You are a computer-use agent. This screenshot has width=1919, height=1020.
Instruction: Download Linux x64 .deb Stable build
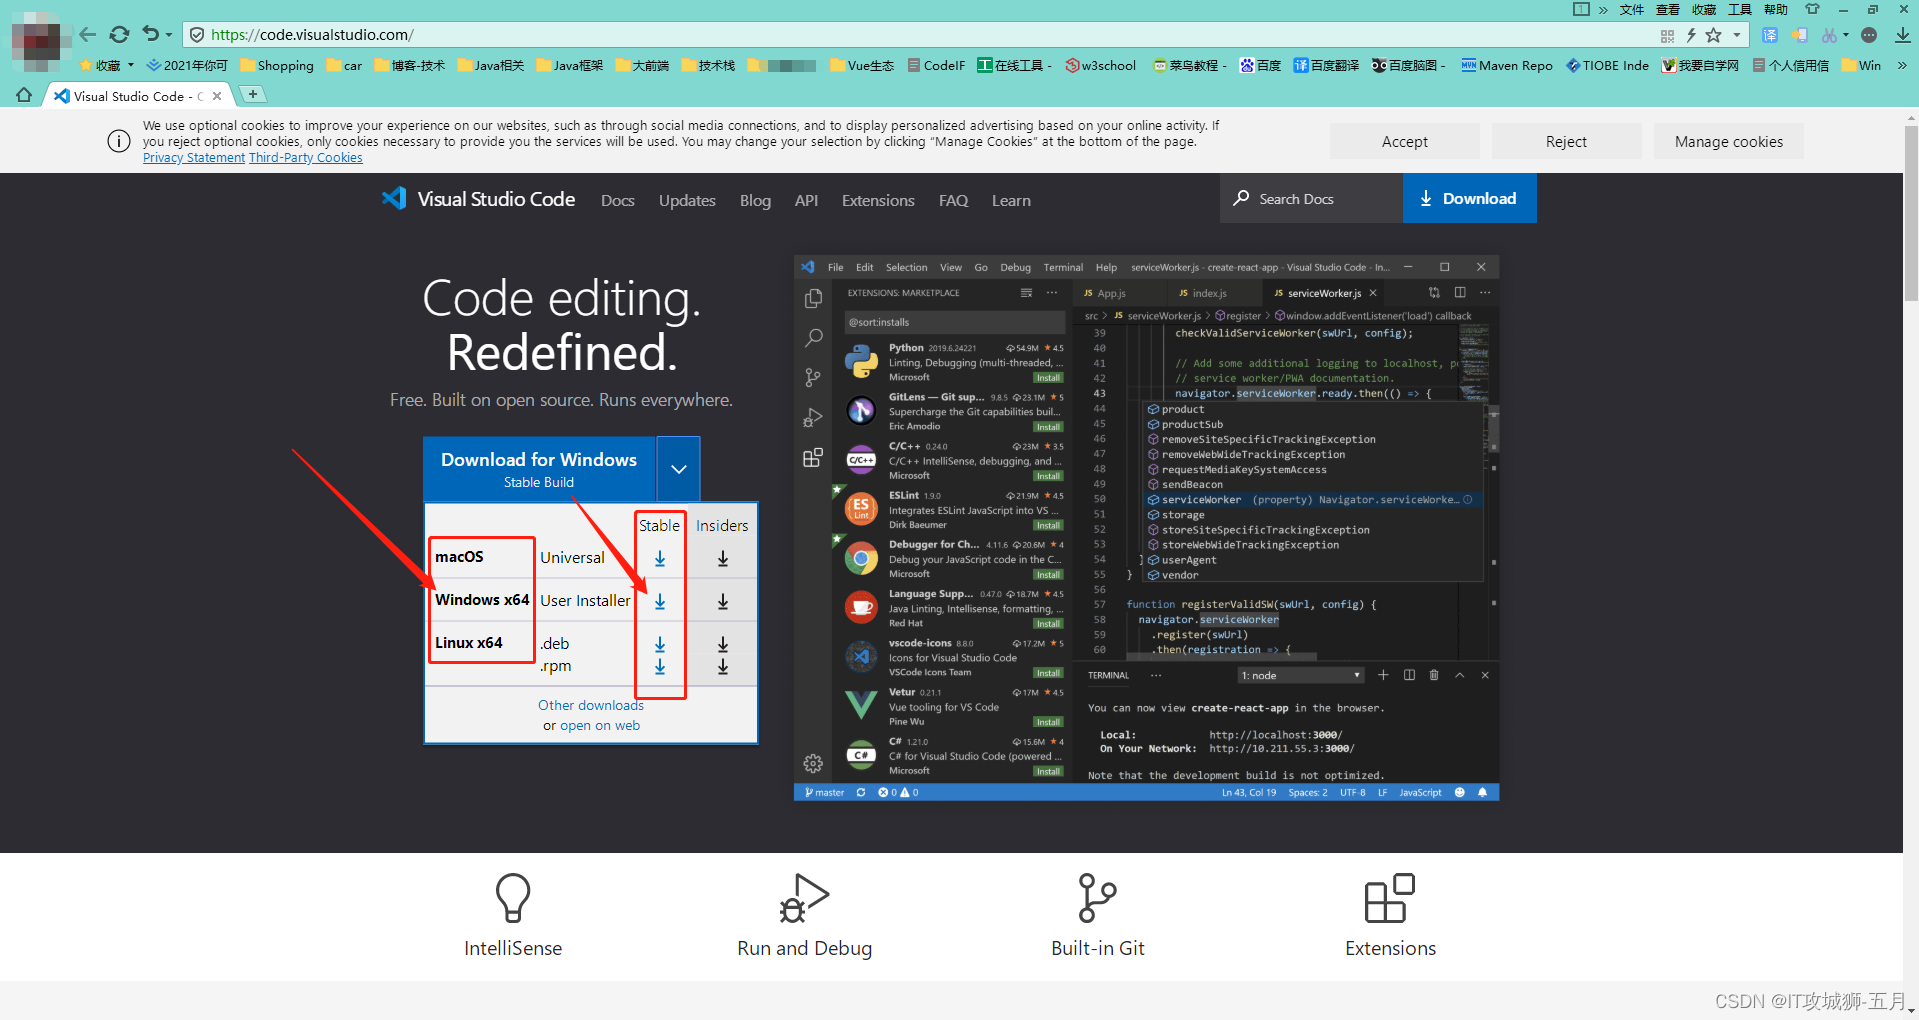[x=660, y=644]
